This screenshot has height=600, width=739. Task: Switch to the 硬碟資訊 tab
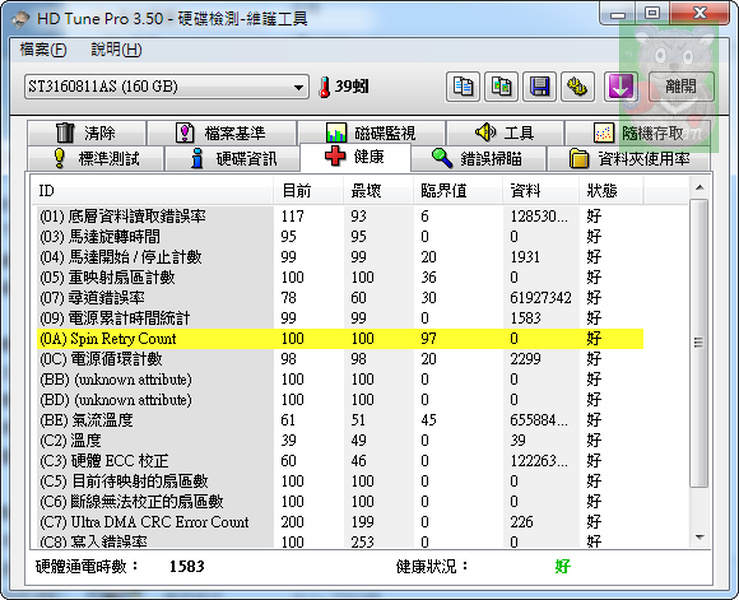click(x=233, y=158)
